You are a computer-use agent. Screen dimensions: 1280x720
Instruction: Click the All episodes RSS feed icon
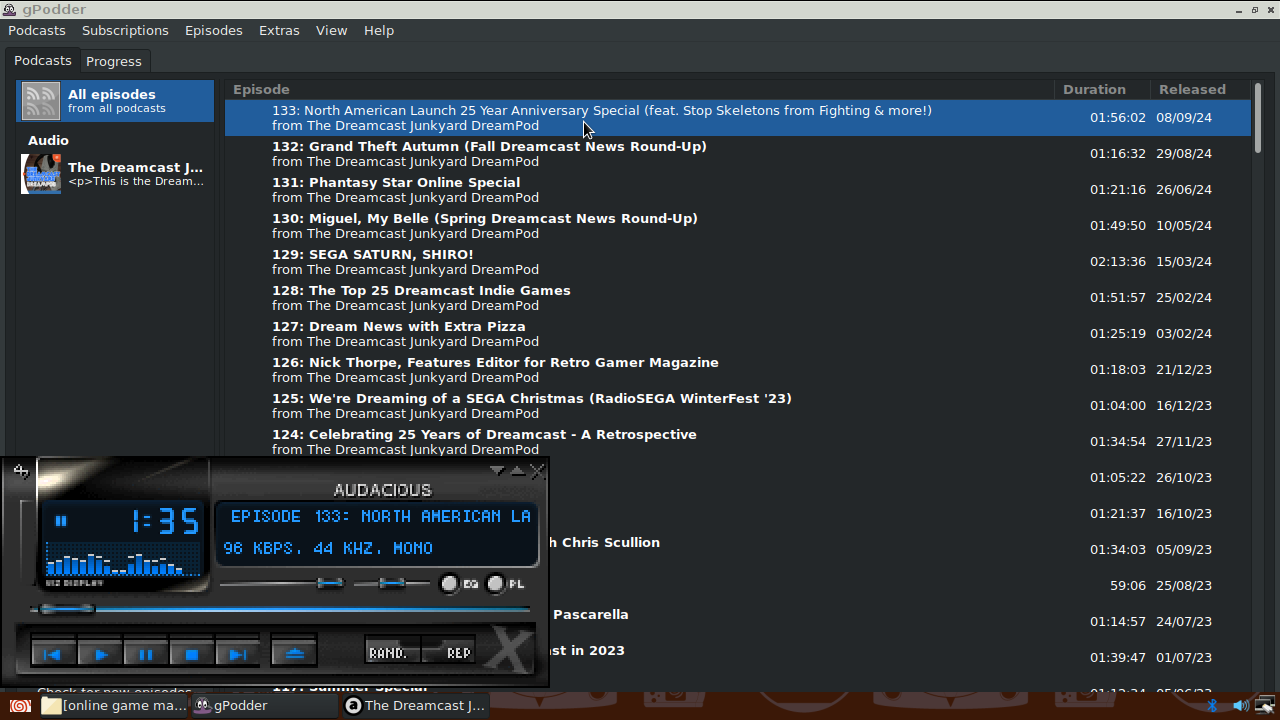(41, 101)
